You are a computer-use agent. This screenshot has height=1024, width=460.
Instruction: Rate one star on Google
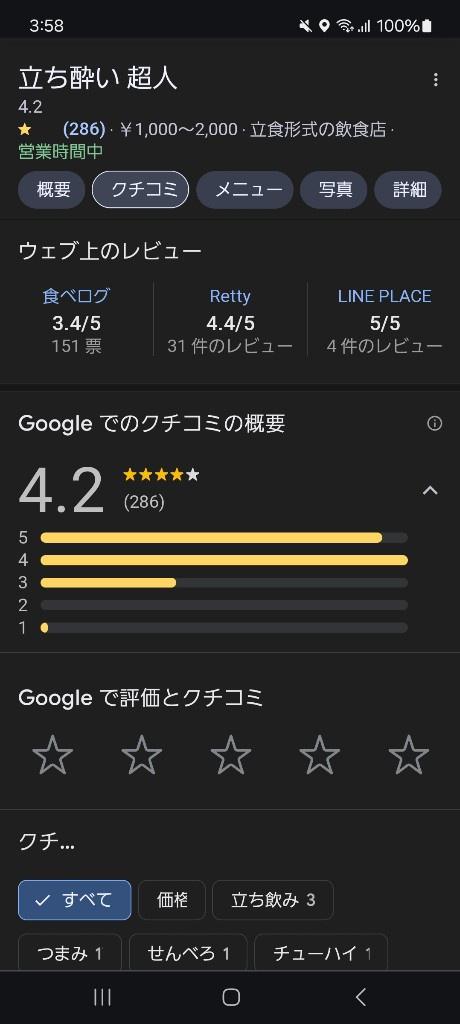52,754
